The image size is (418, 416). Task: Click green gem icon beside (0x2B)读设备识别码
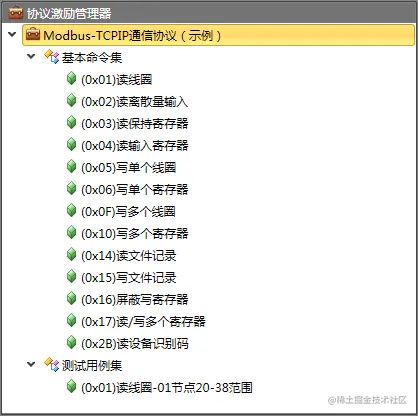tap(71, 343)
